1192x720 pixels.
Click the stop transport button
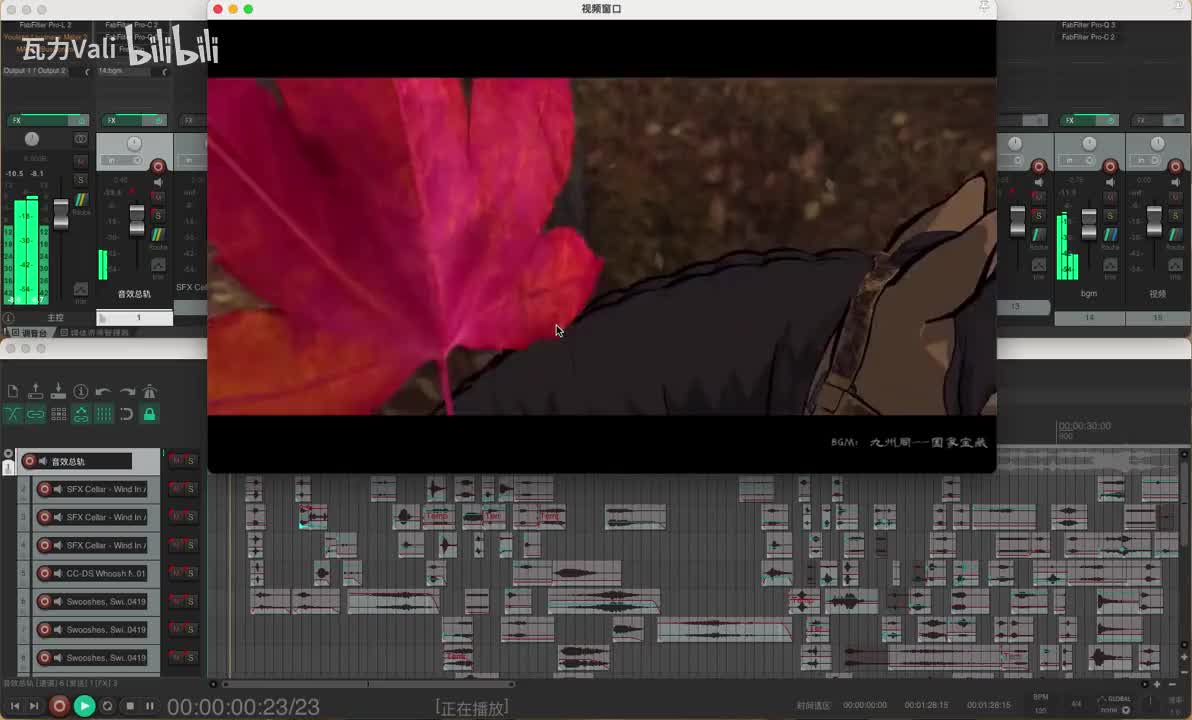click(x=129, y=706)
